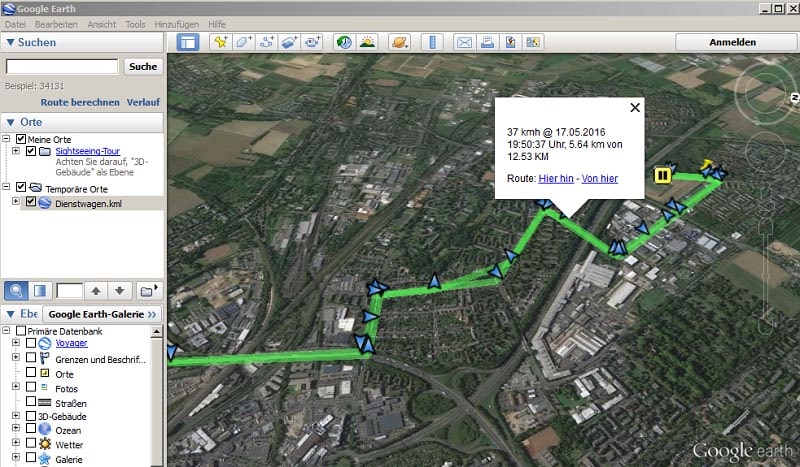Screen dimensions: 800x467
Task: Open the Ansicht menu
Action: click(102, 24)
